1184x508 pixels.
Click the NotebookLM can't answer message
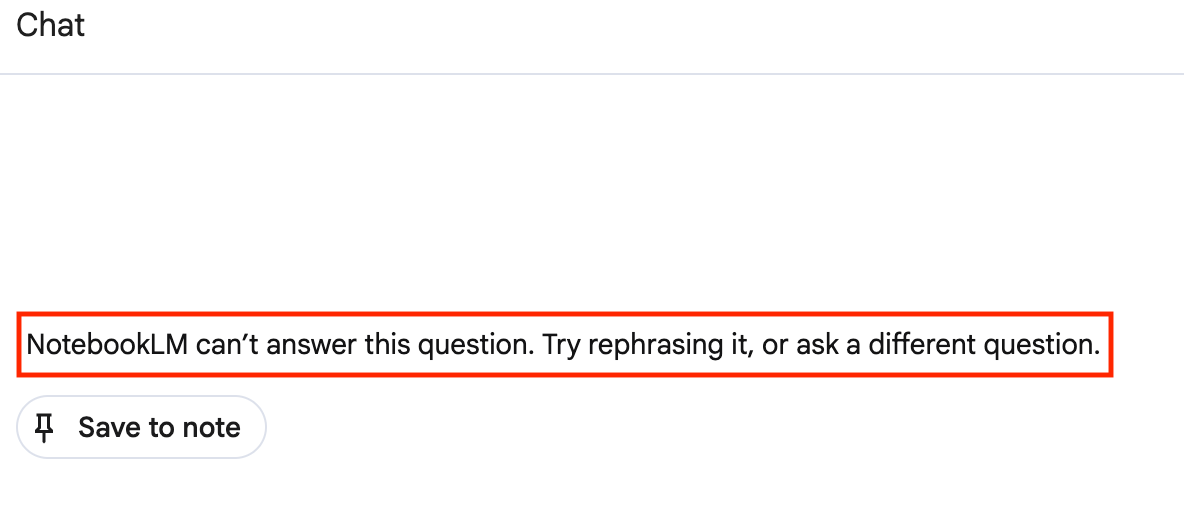click(x=563, y=346)
